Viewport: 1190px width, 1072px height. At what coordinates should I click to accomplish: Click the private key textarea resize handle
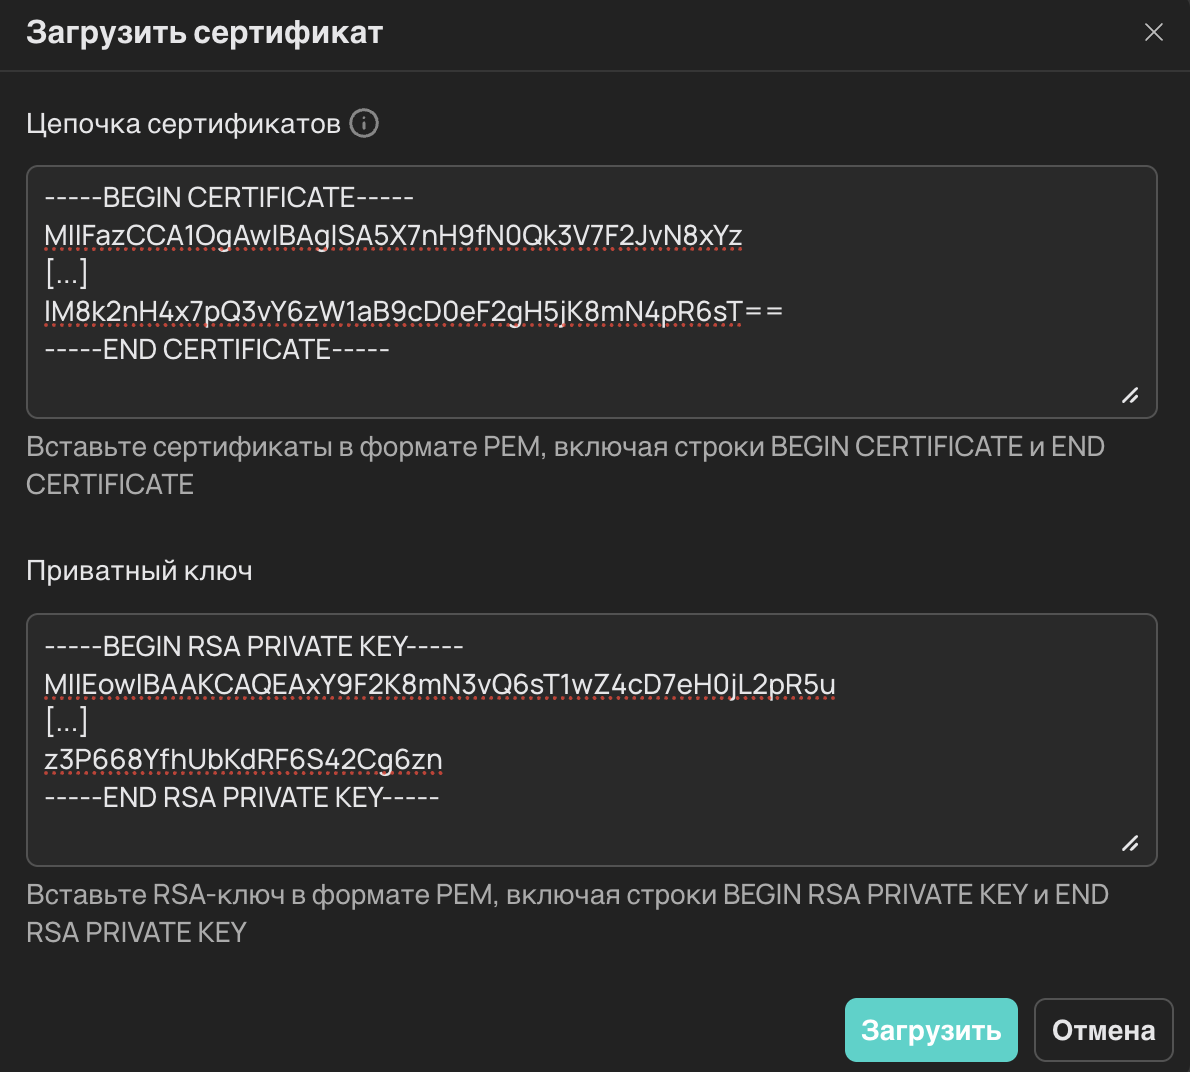pos(1130,843)
